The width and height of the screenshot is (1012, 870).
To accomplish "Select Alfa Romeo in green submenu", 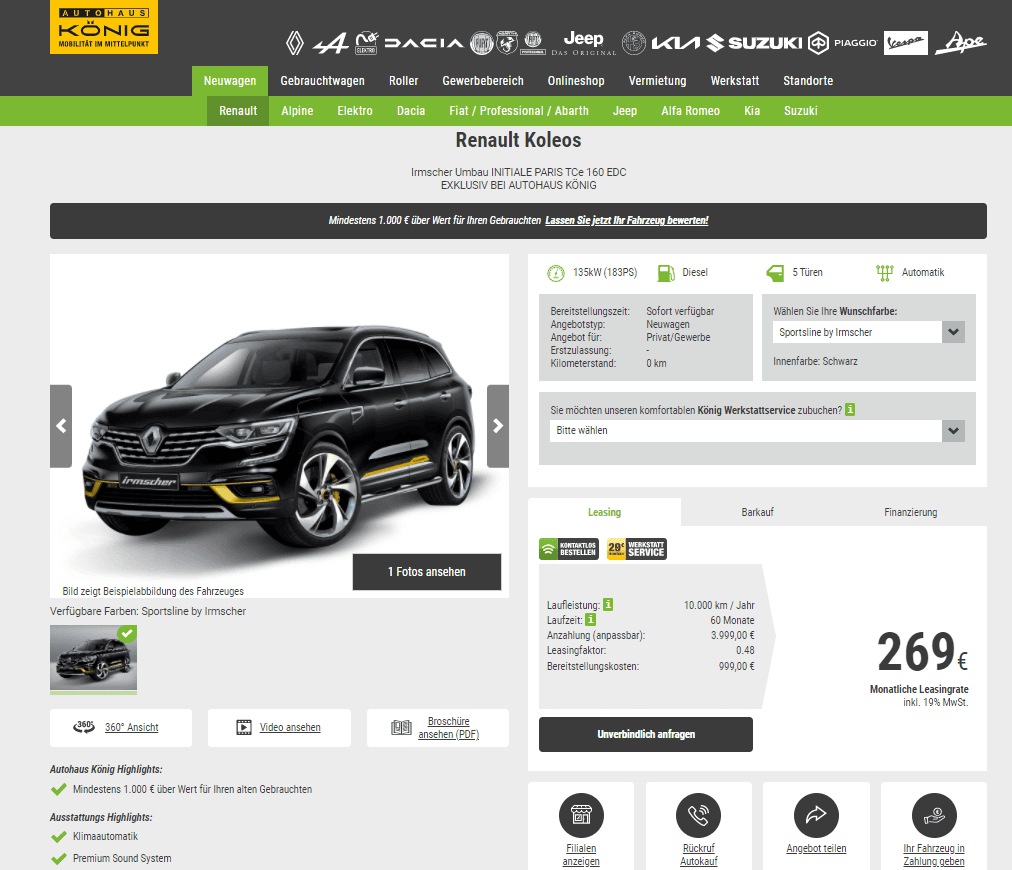I will [x=690, y=111].
